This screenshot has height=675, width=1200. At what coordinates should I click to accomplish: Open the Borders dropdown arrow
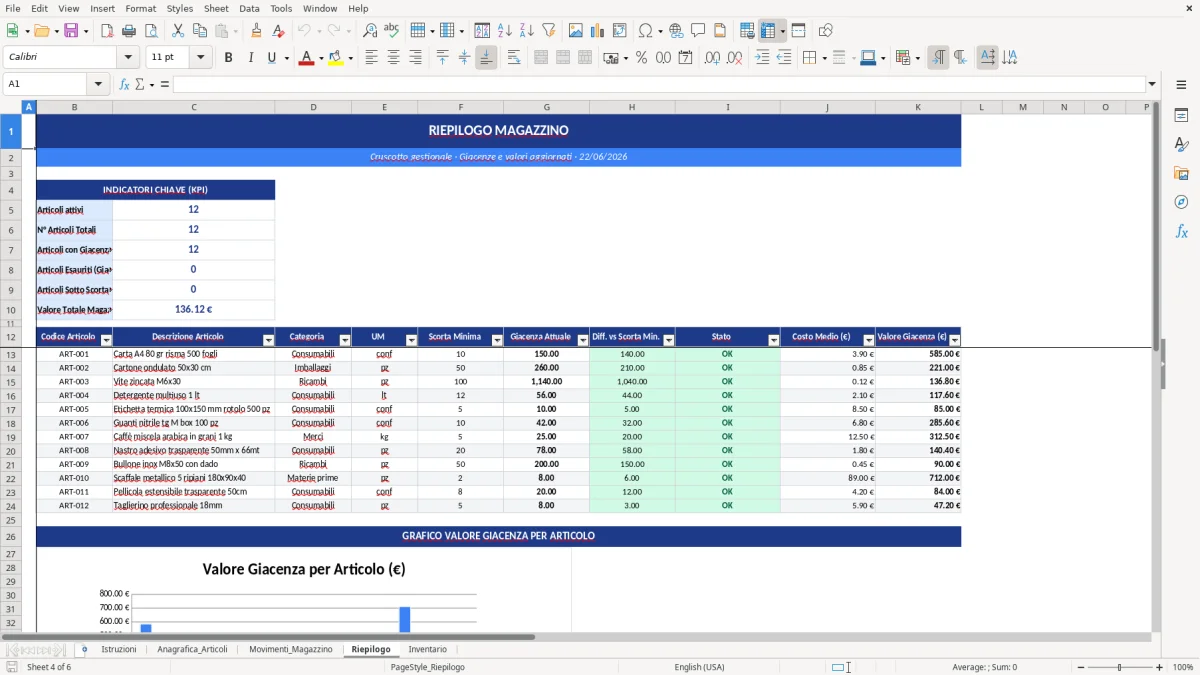[x=824, y=58]
